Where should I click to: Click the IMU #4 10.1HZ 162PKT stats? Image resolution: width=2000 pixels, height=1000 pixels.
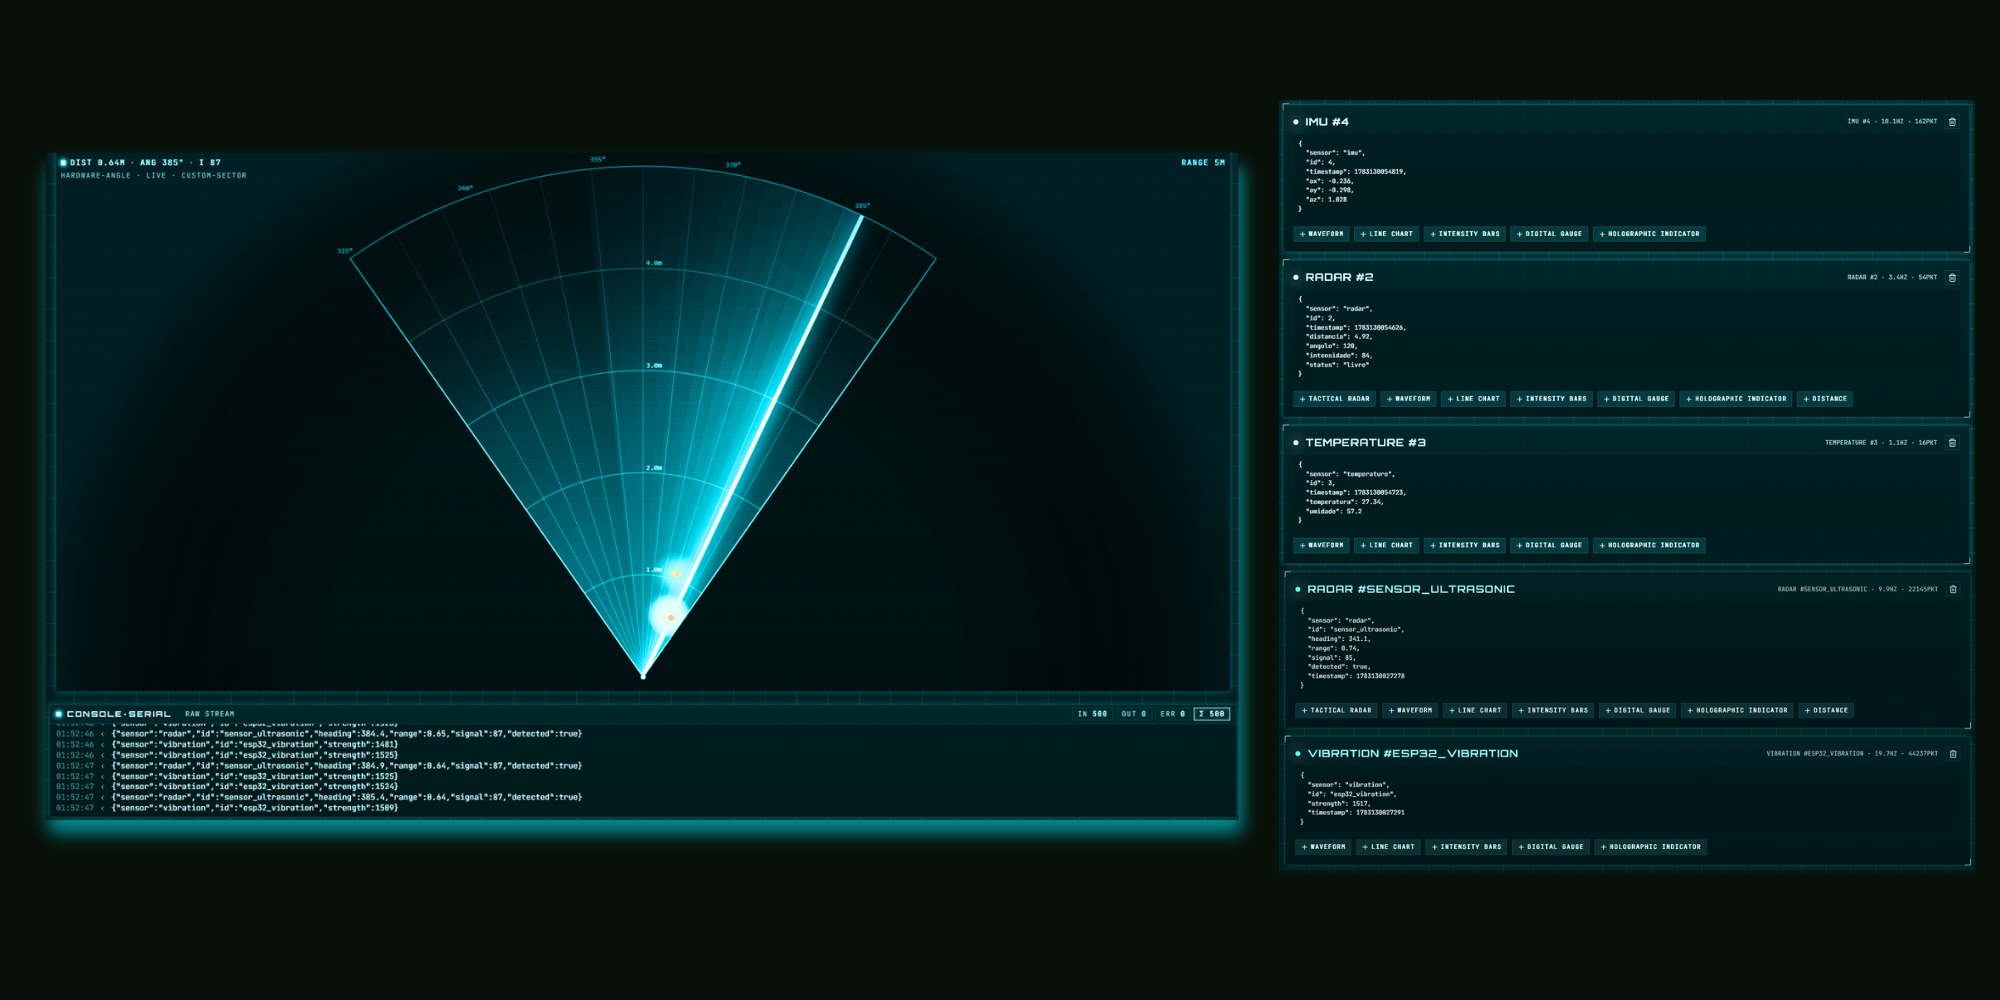click(x=1892, y=122)
